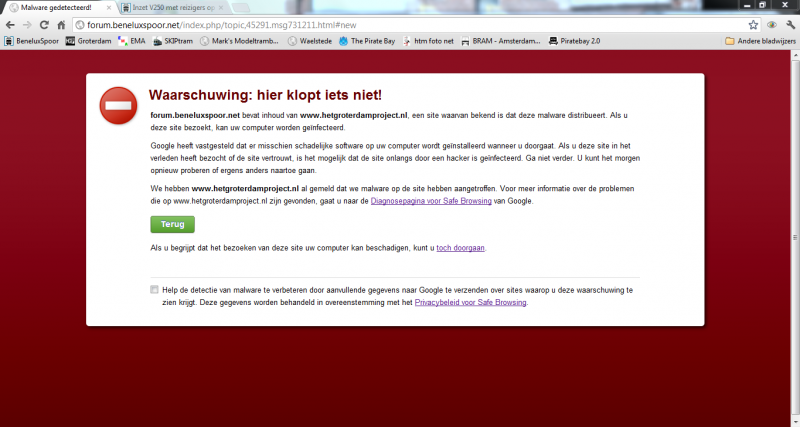Click the toch doorgaan link
The width and height of the screenshot is (800, 427).
click(460, 248)
